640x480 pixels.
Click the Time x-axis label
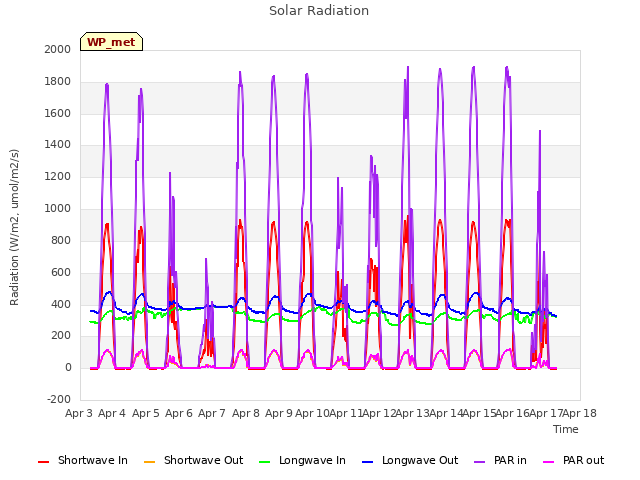pos(566,429)
